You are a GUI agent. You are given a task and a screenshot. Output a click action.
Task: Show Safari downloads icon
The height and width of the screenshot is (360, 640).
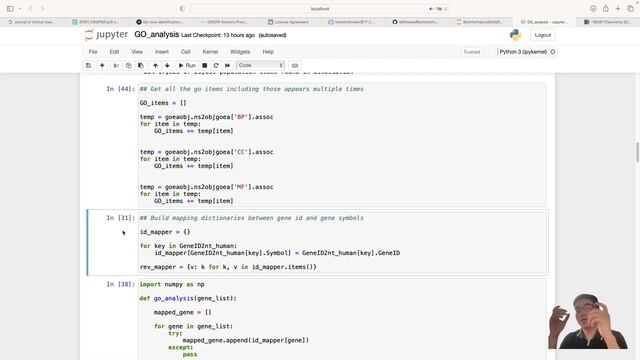click(x=593, y=9)
